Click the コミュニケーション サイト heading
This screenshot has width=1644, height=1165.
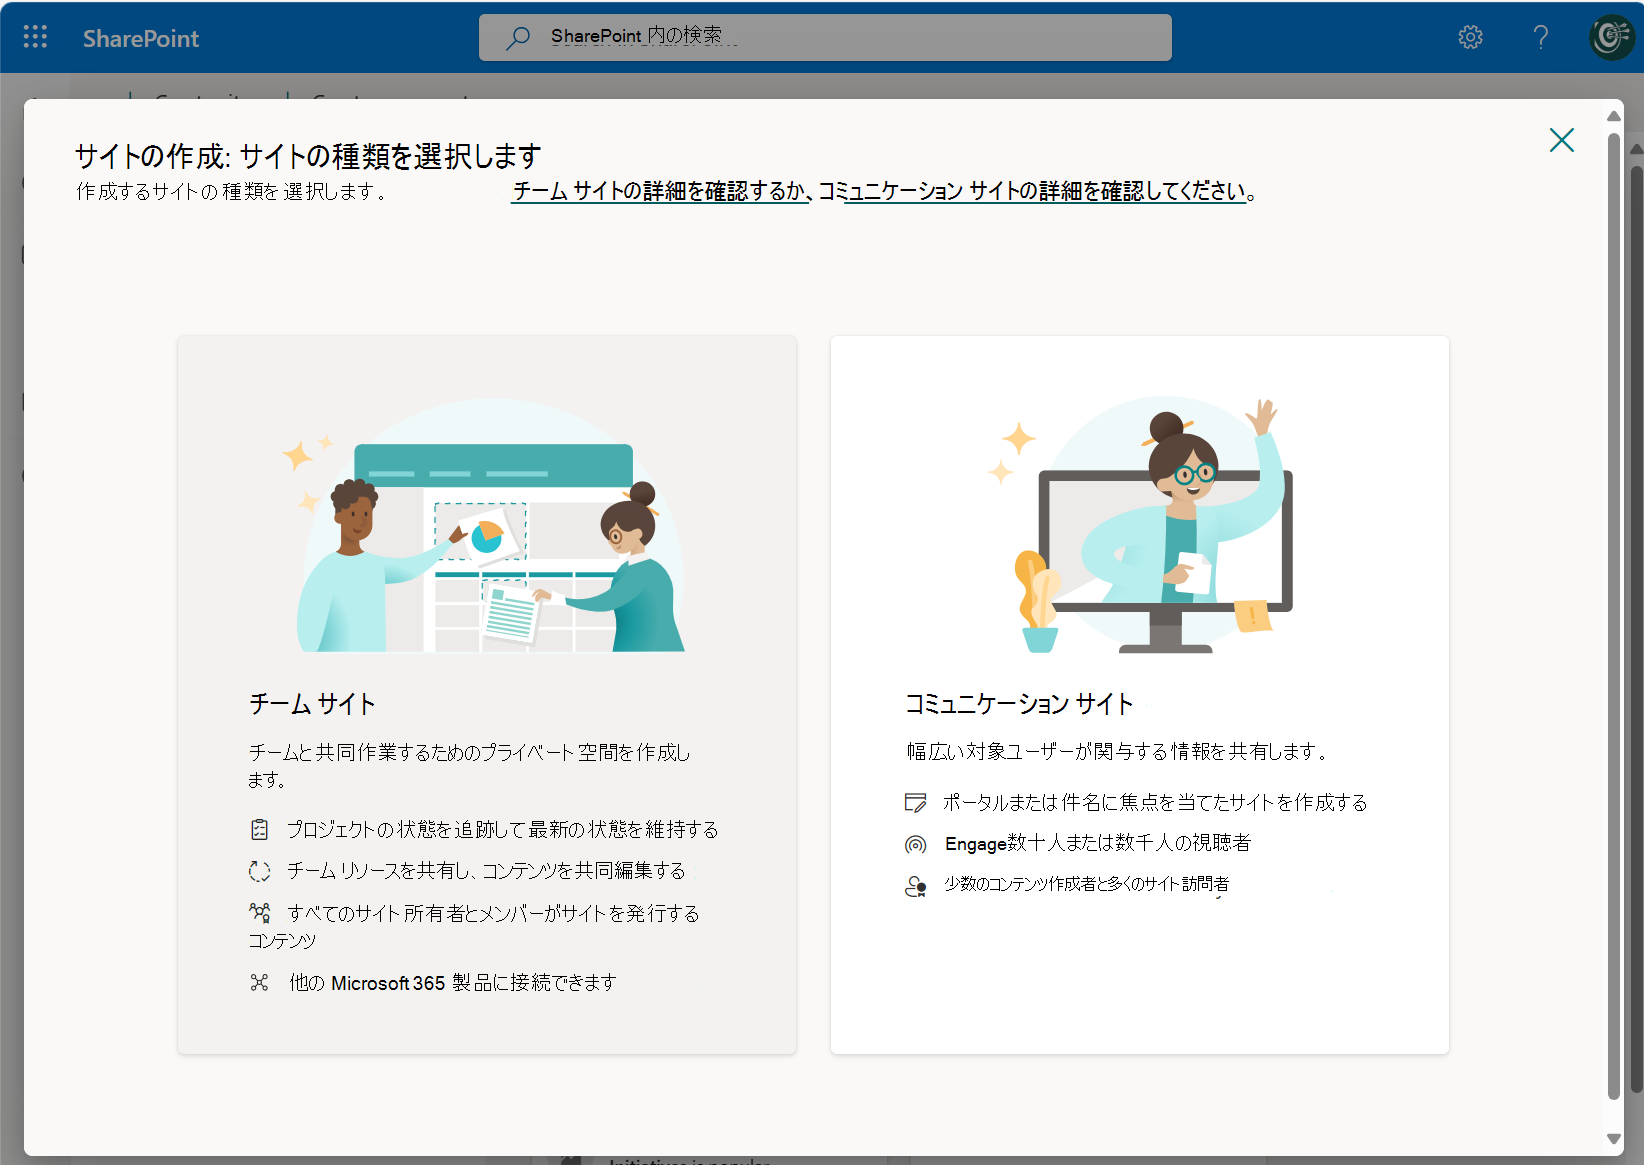coord(1019,704)
